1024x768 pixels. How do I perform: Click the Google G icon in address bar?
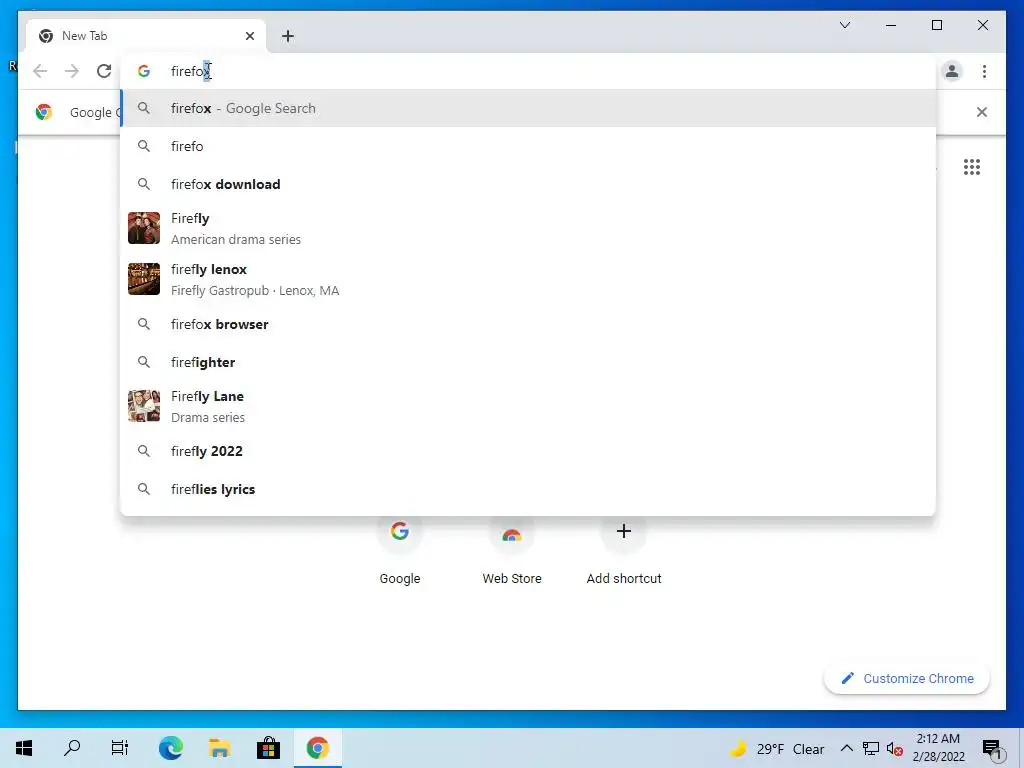pos(144,71)
